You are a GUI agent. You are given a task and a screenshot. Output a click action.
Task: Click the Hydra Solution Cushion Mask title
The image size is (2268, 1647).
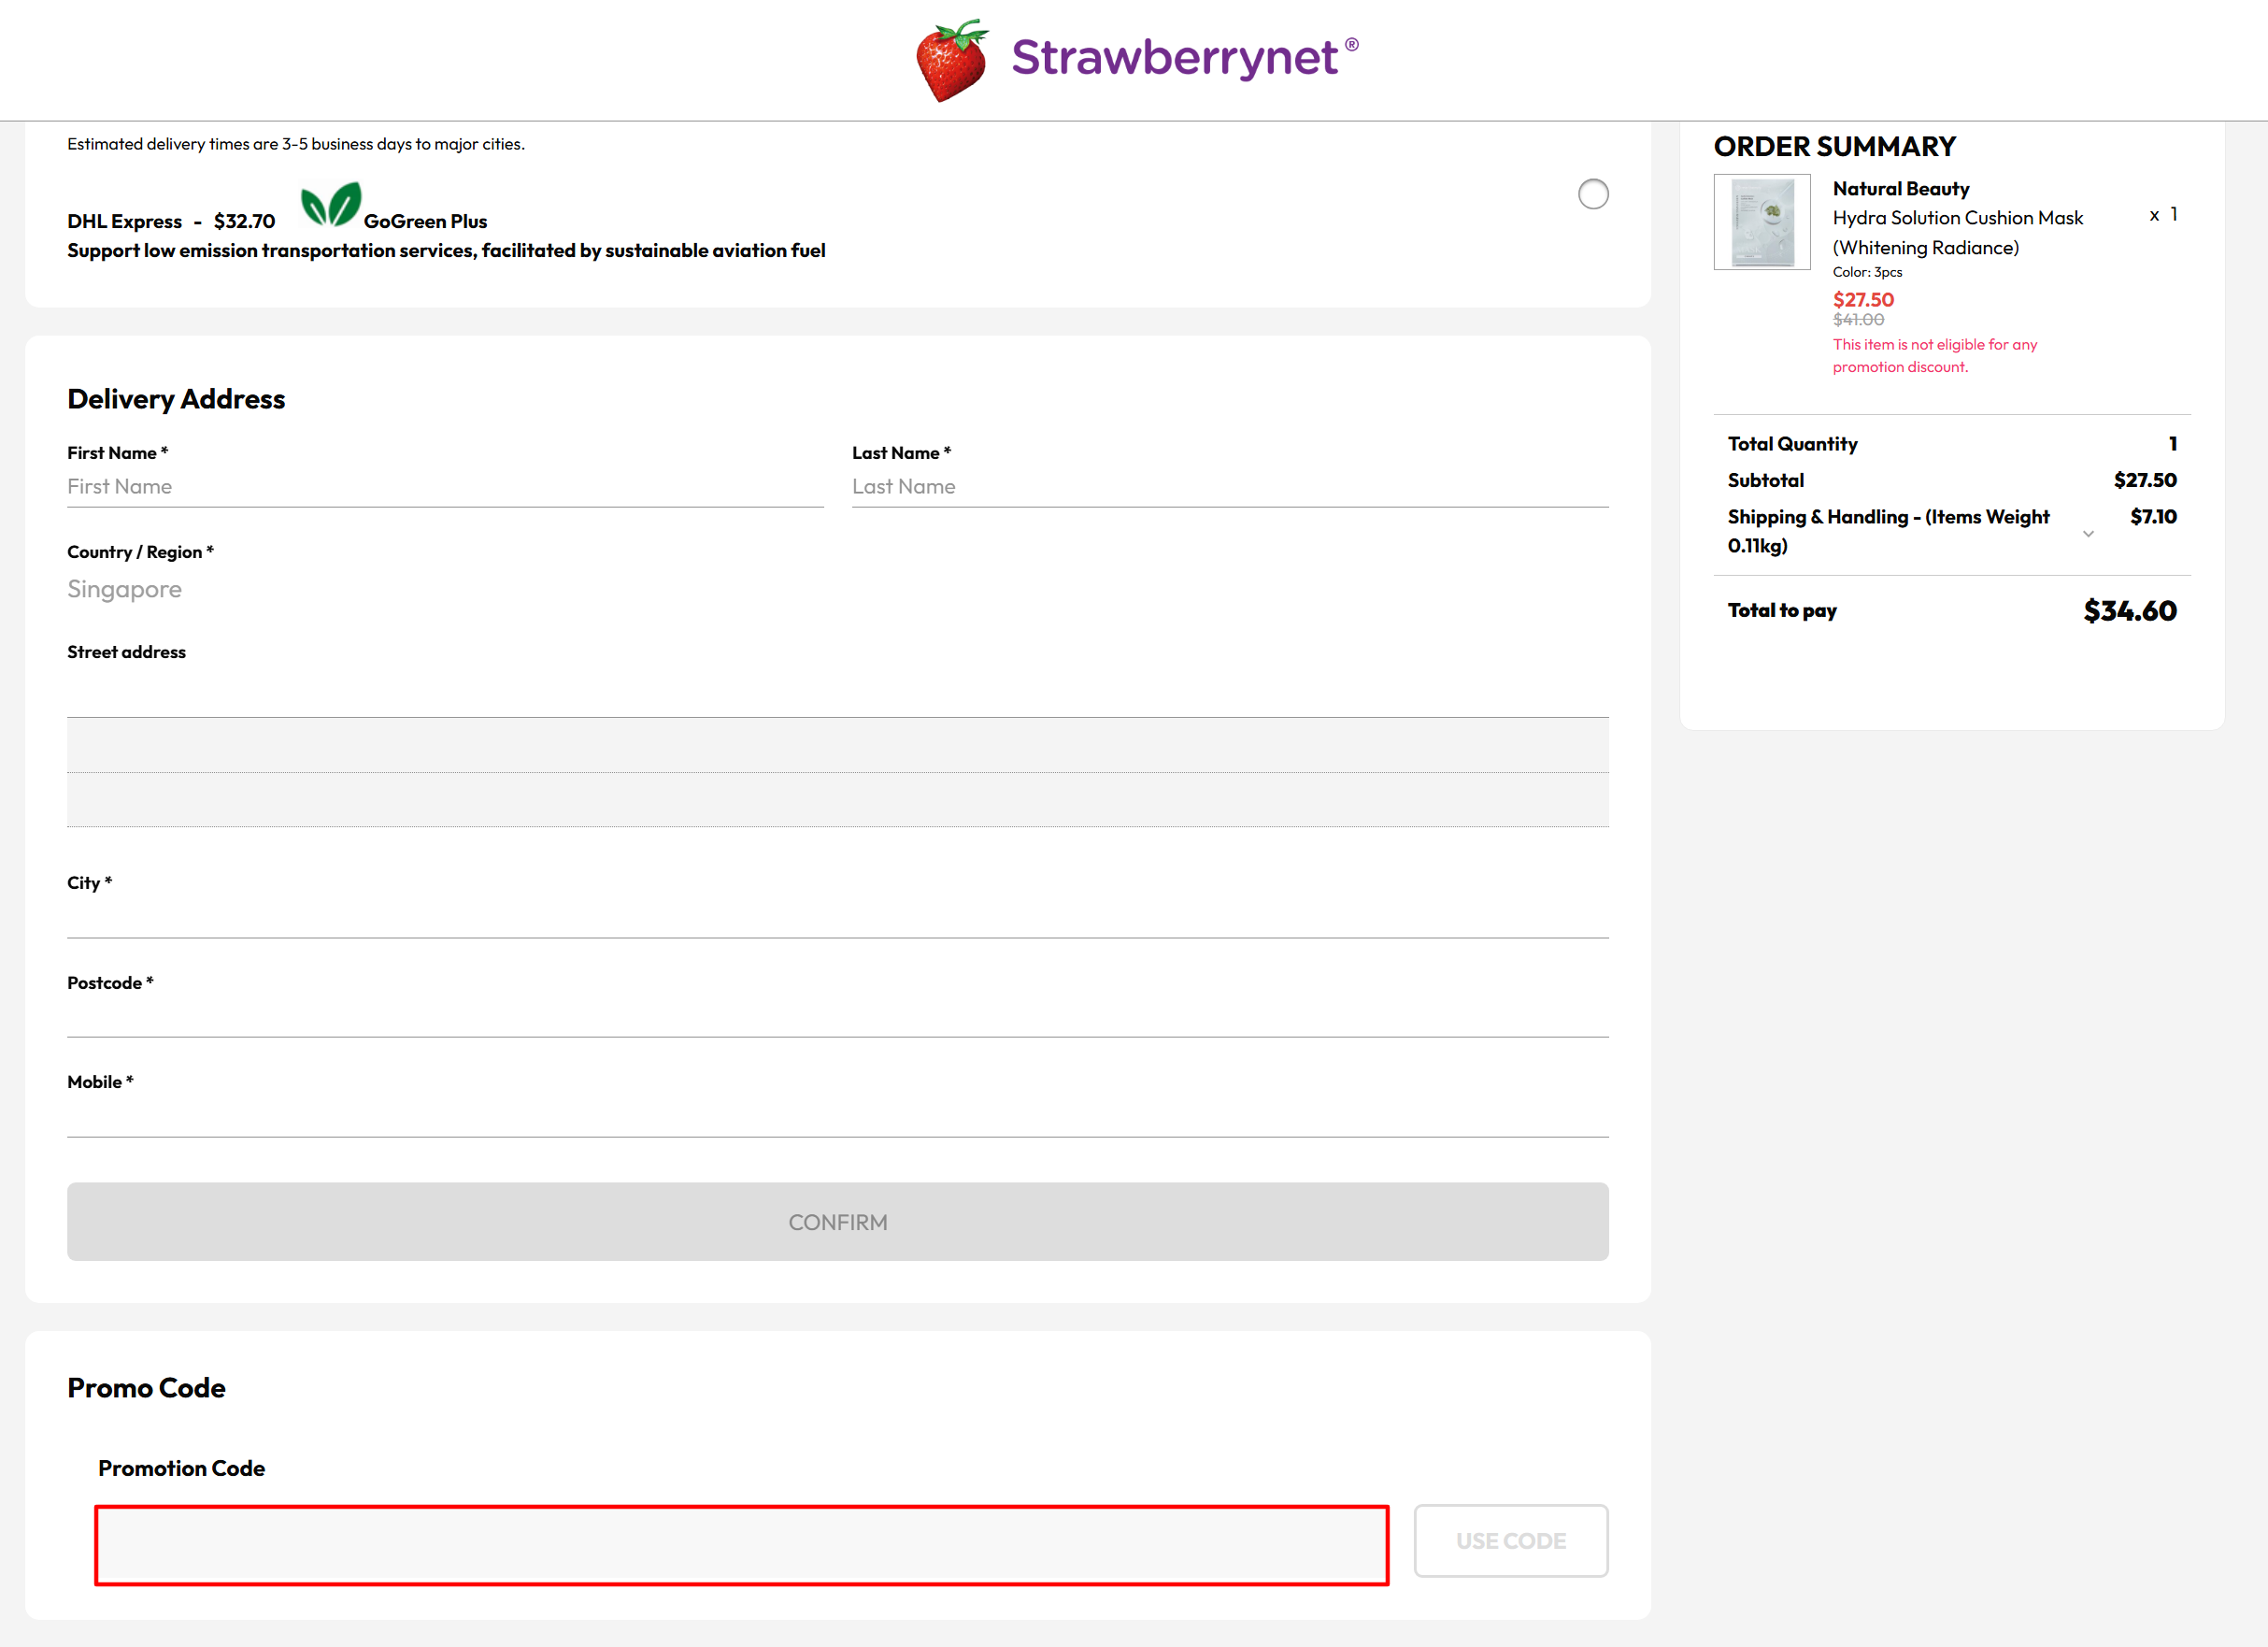[x=1957, y=218]
